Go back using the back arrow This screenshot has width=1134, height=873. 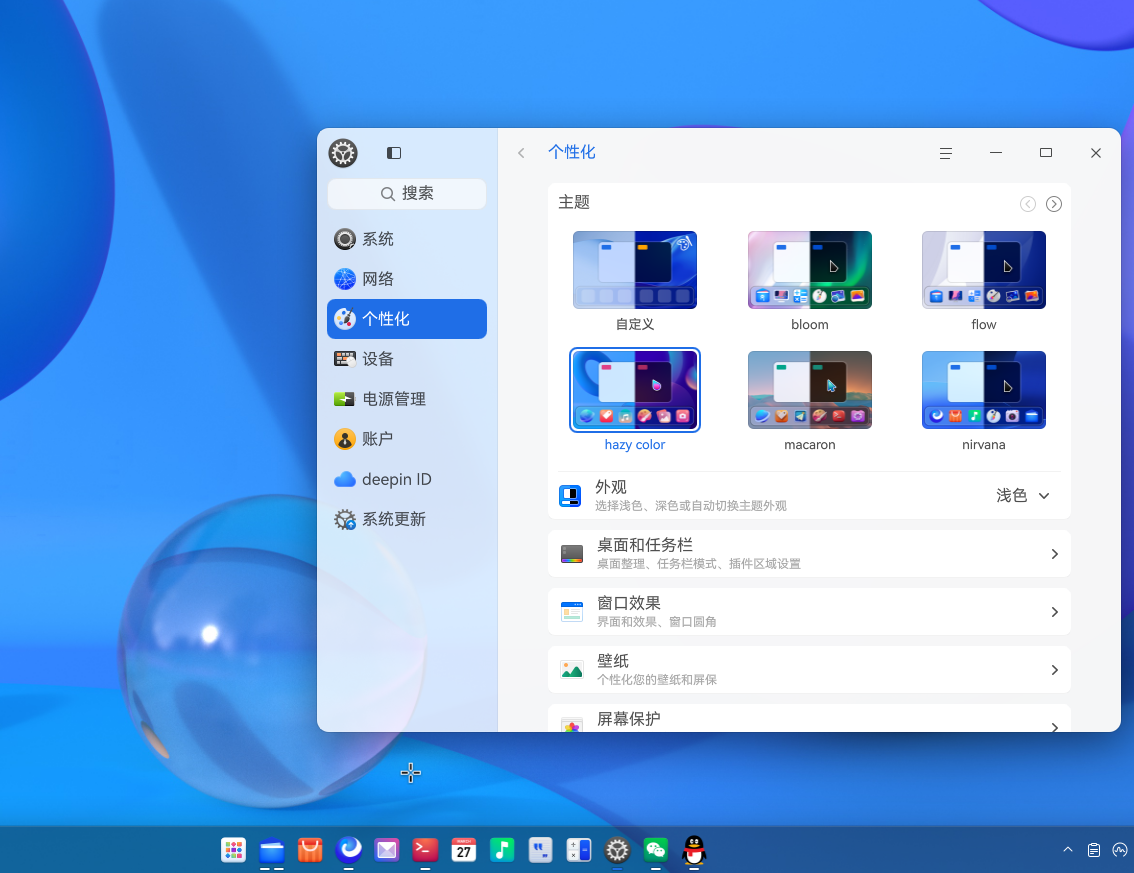tap(521, 153)
